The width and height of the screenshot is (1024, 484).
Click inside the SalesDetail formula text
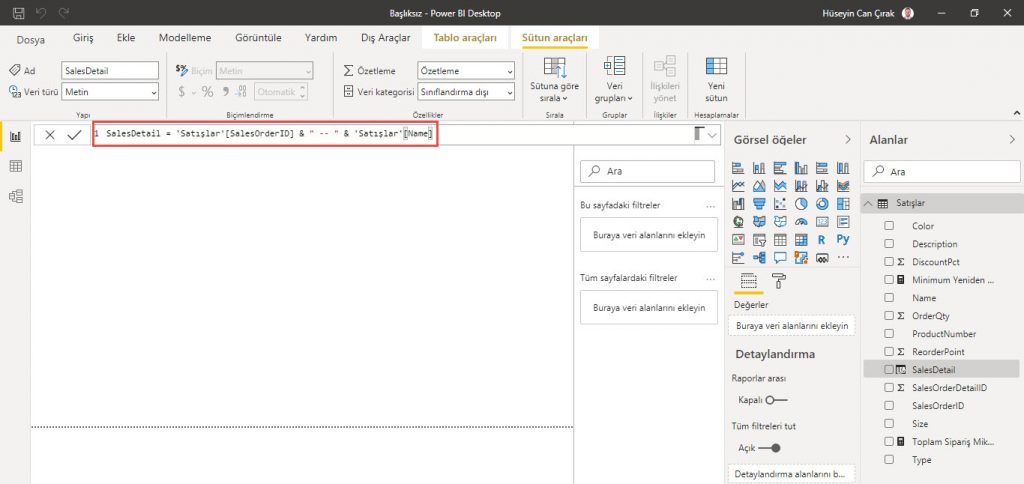[269, 135]
